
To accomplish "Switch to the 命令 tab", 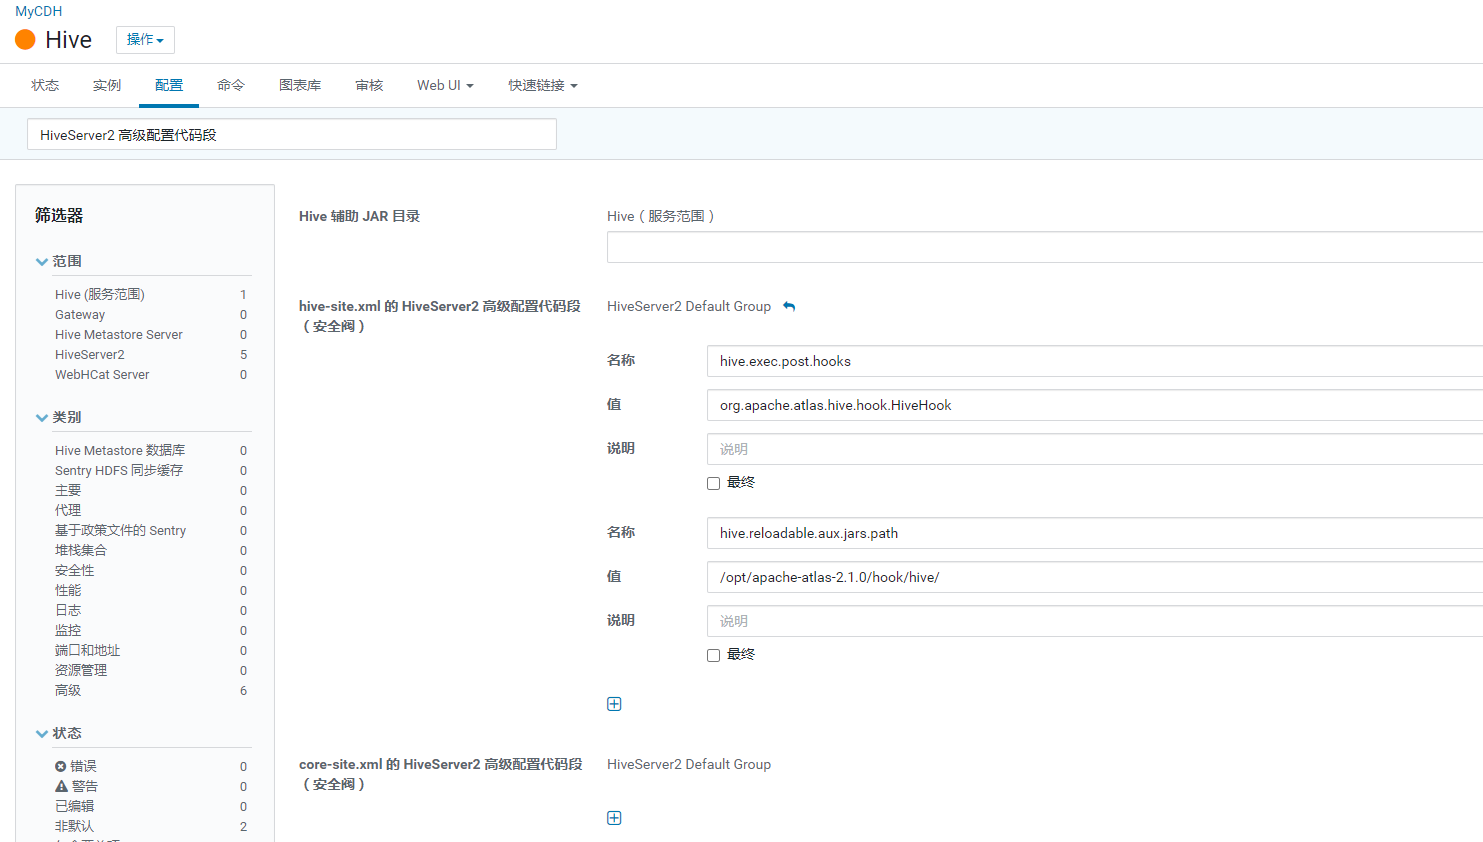I will point(231,85).
